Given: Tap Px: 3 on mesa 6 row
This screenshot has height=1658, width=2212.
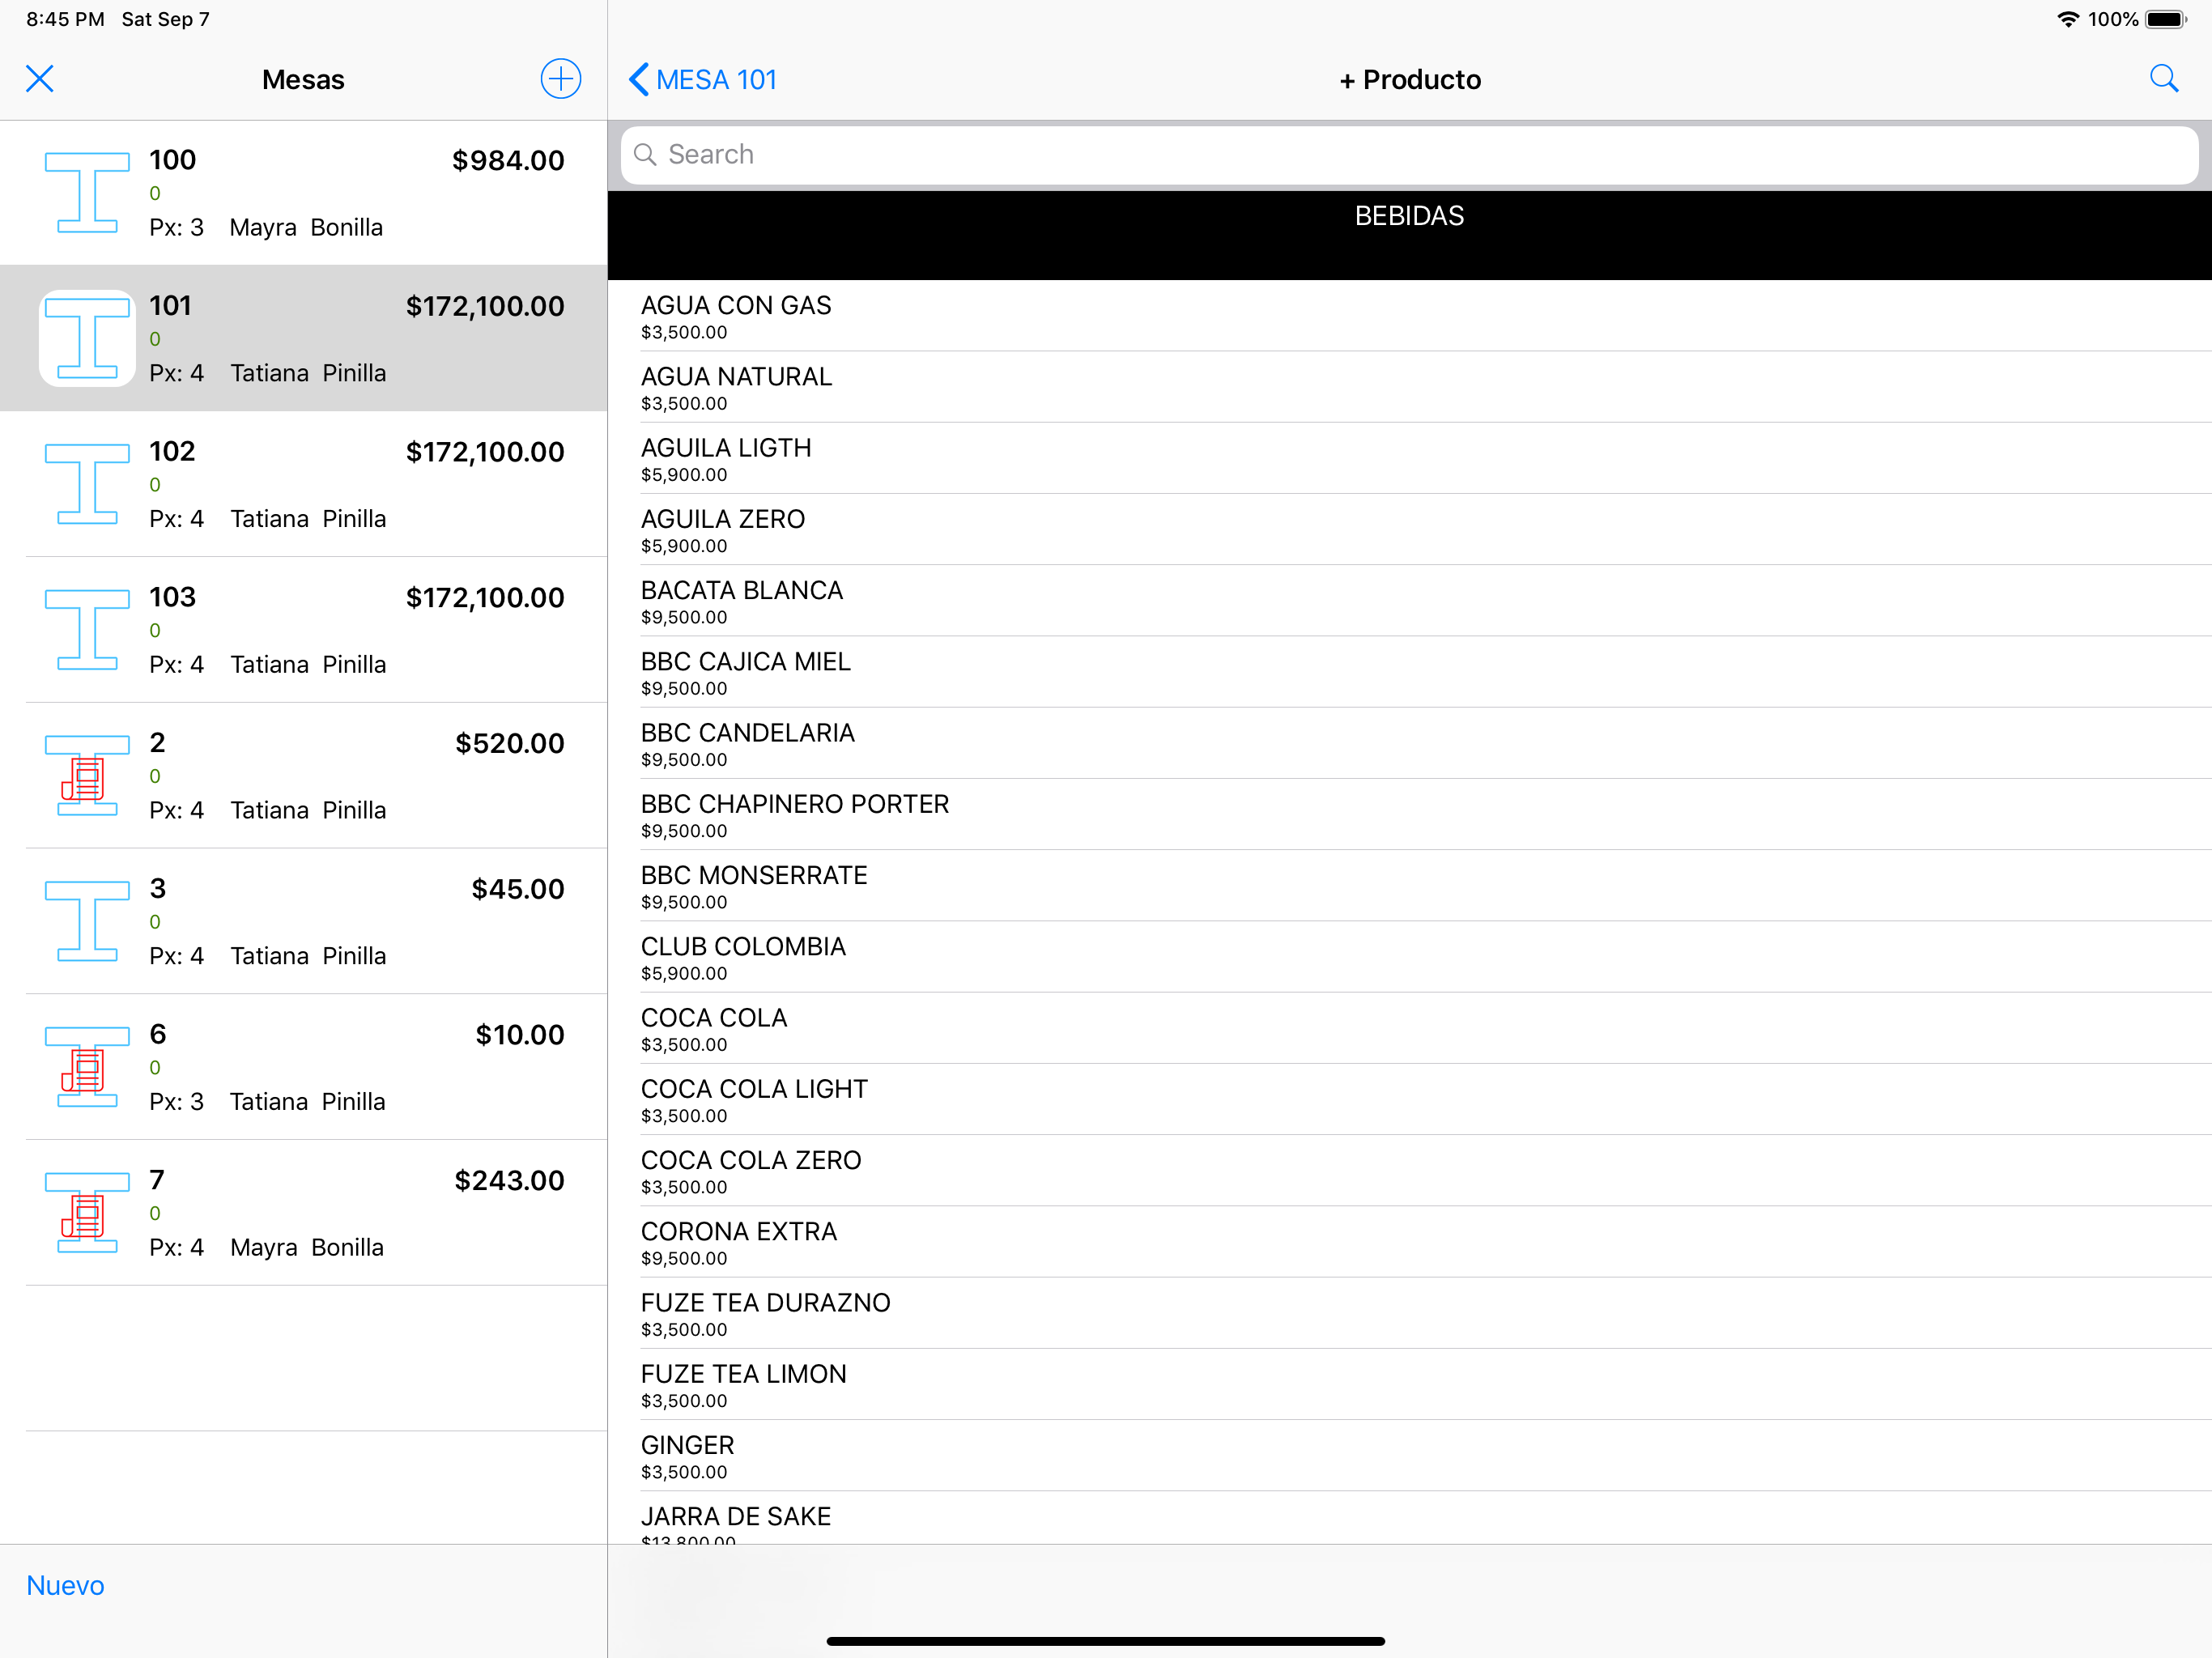Looking at the screenshot, I should (176, 1101).
